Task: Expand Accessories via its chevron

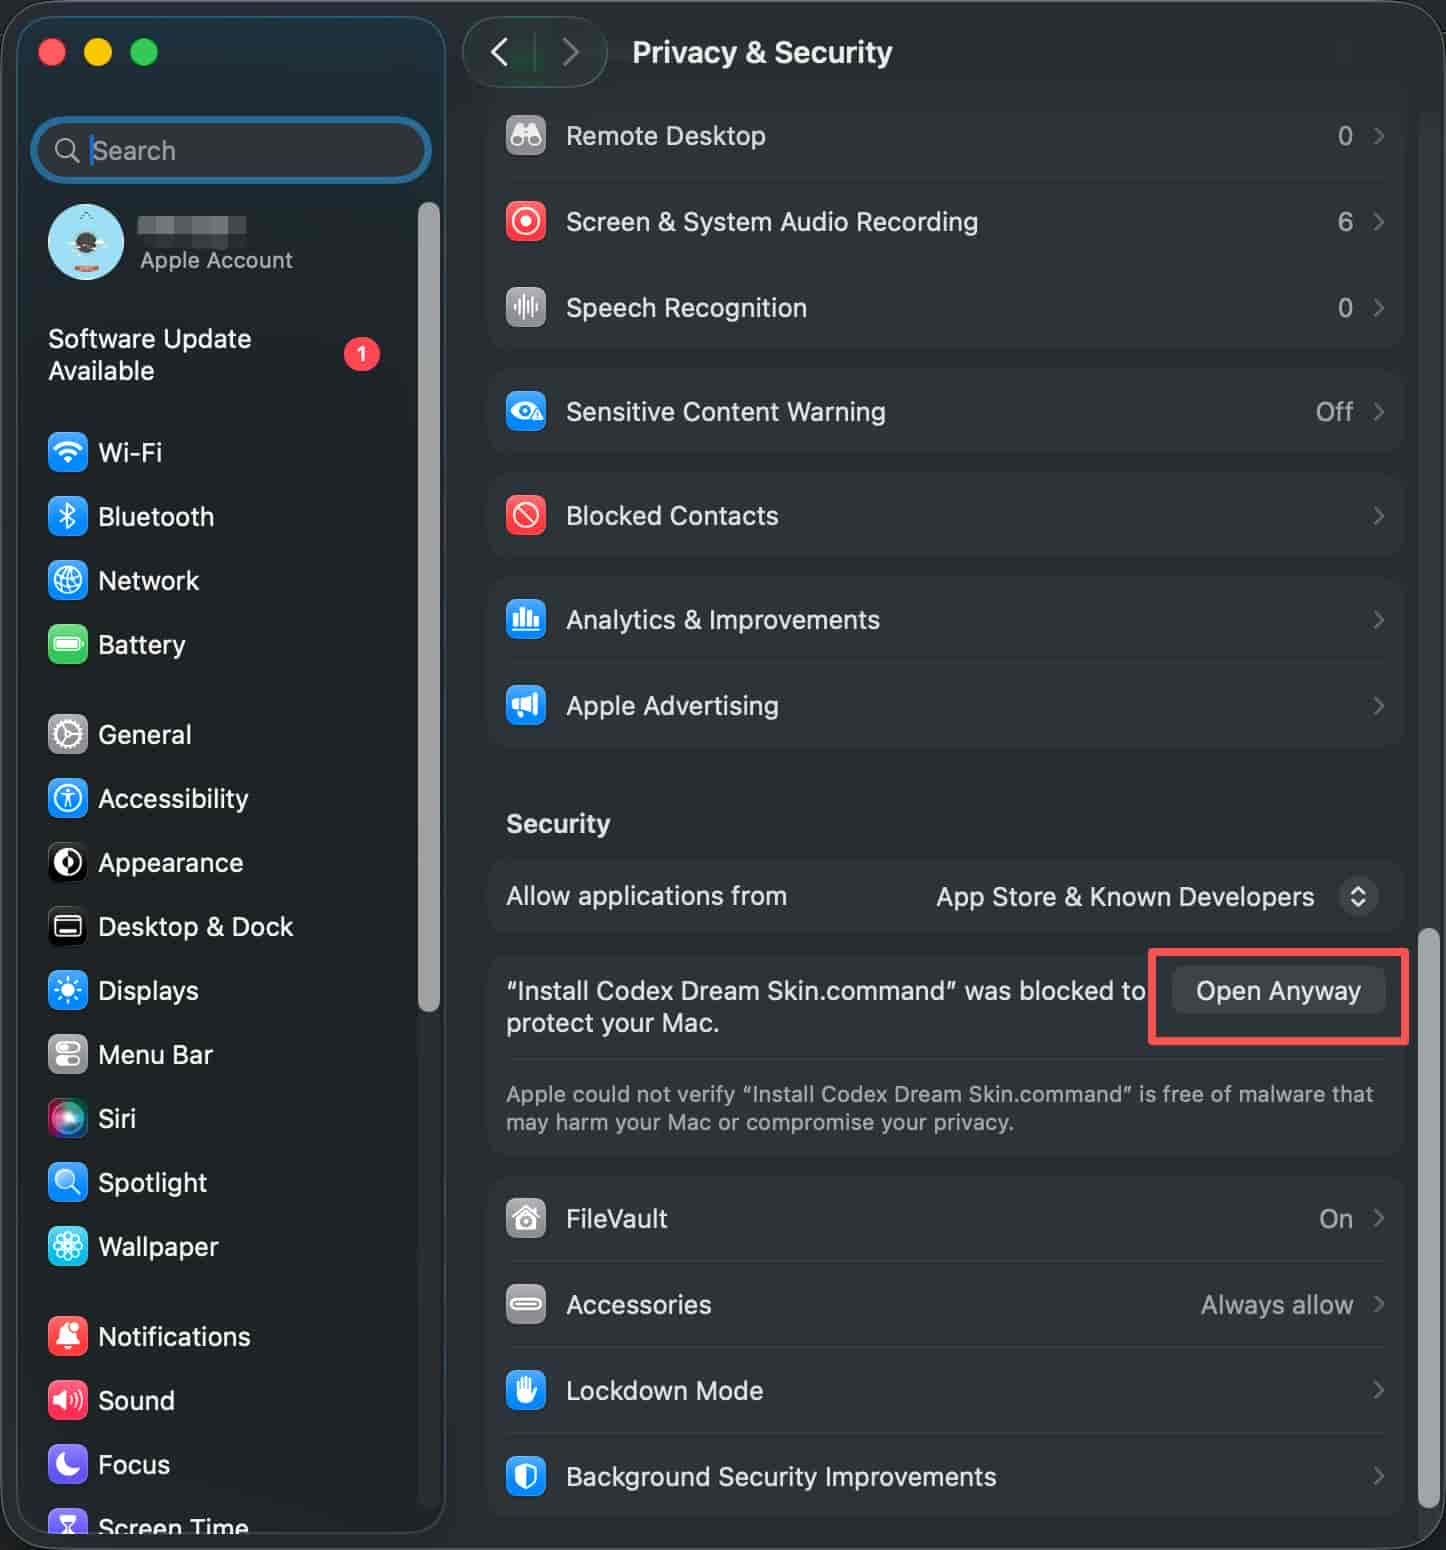Action: (1379, 1304)
